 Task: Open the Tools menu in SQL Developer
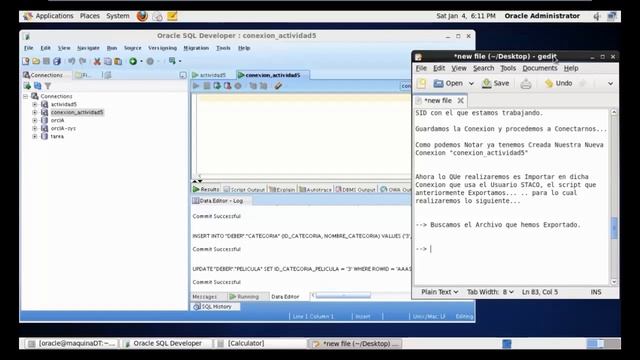pyautogui.click(x=223, y=48)
